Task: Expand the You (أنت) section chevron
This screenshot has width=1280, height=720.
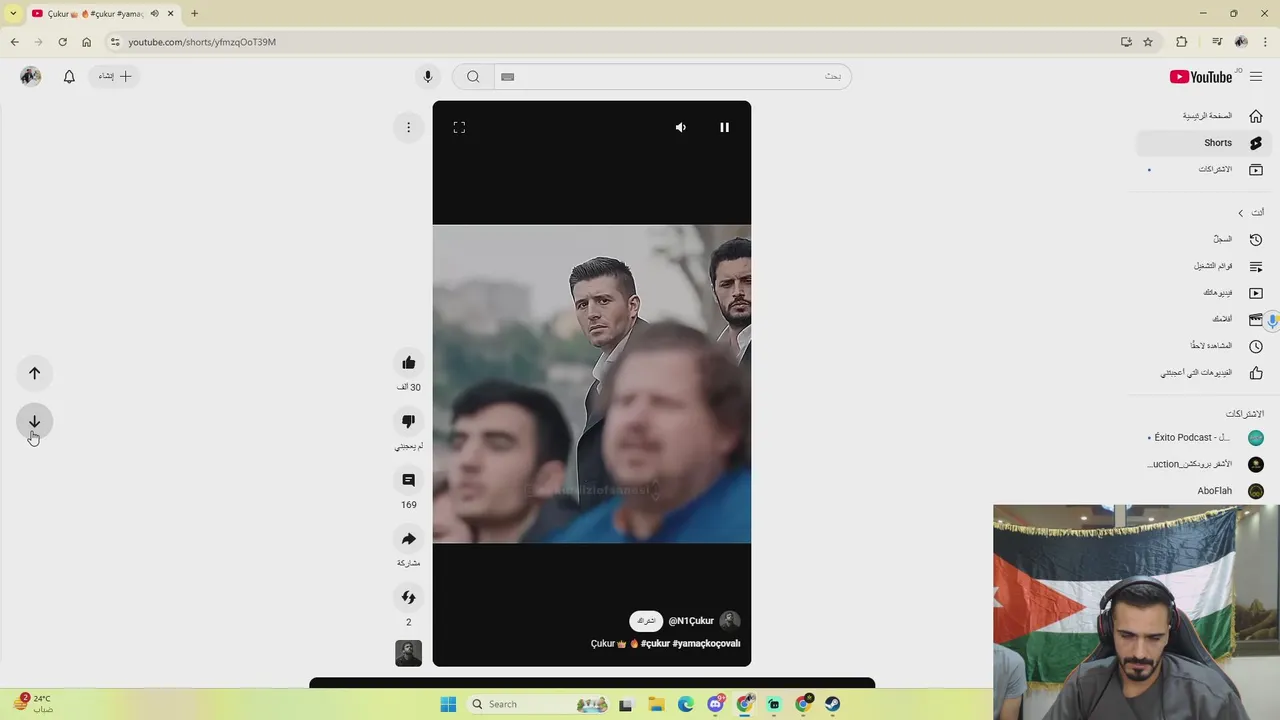Action: tap(1241, 213)
